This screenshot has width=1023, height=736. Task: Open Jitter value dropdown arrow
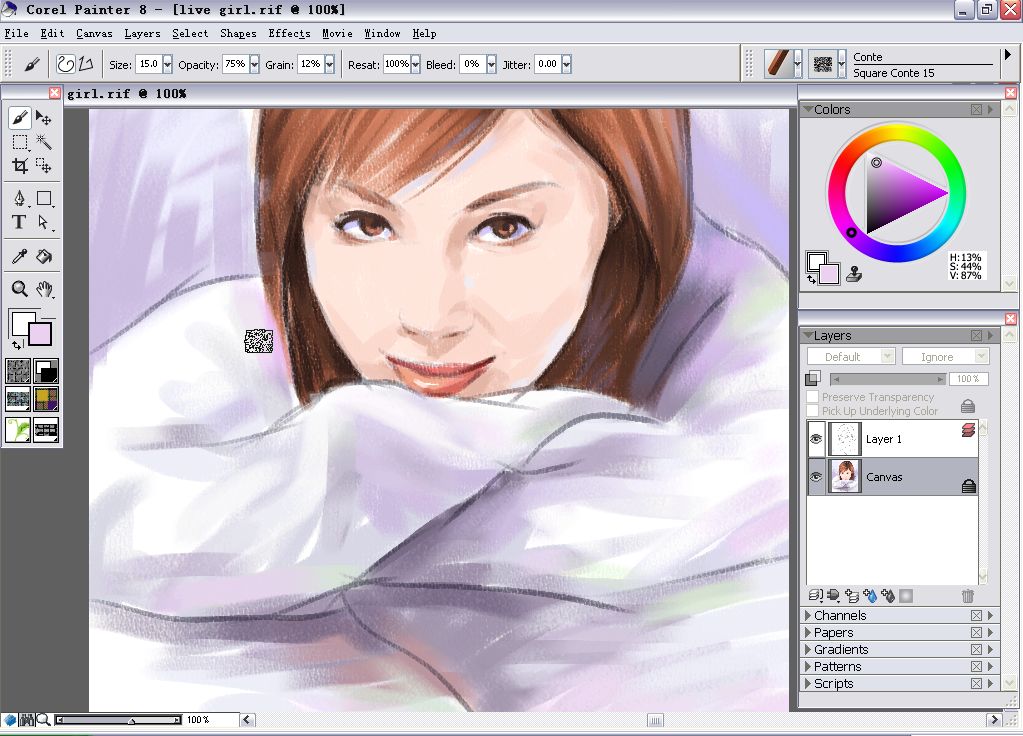pyautogui.click(x=566, y=64)
